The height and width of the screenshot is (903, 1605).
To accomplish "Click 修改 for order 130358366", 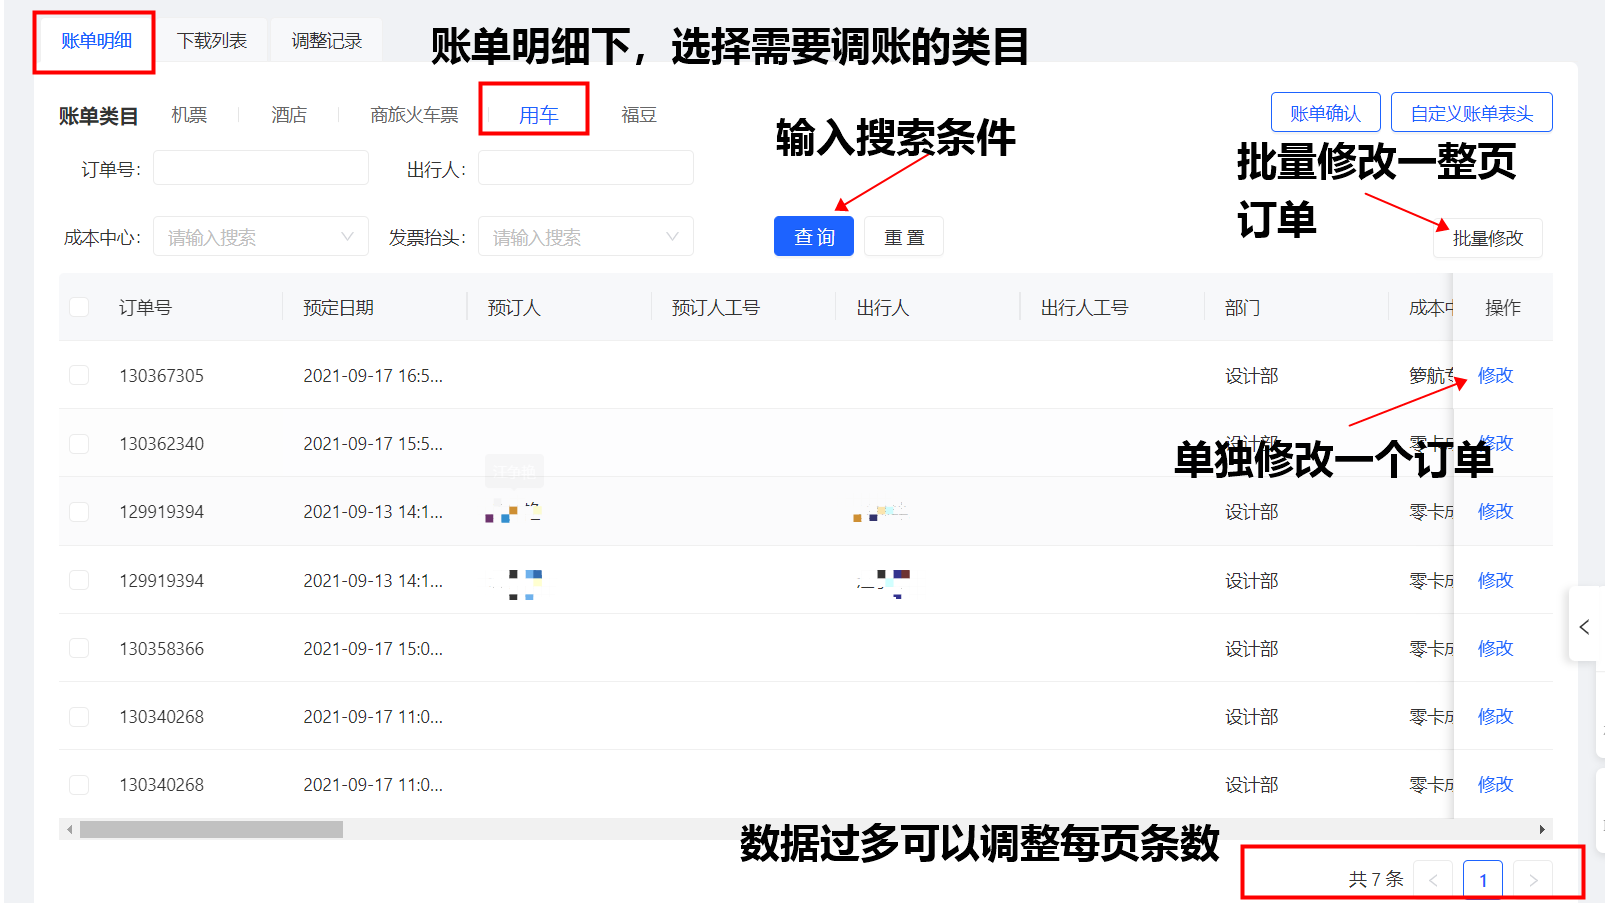I will point(1495,648).
